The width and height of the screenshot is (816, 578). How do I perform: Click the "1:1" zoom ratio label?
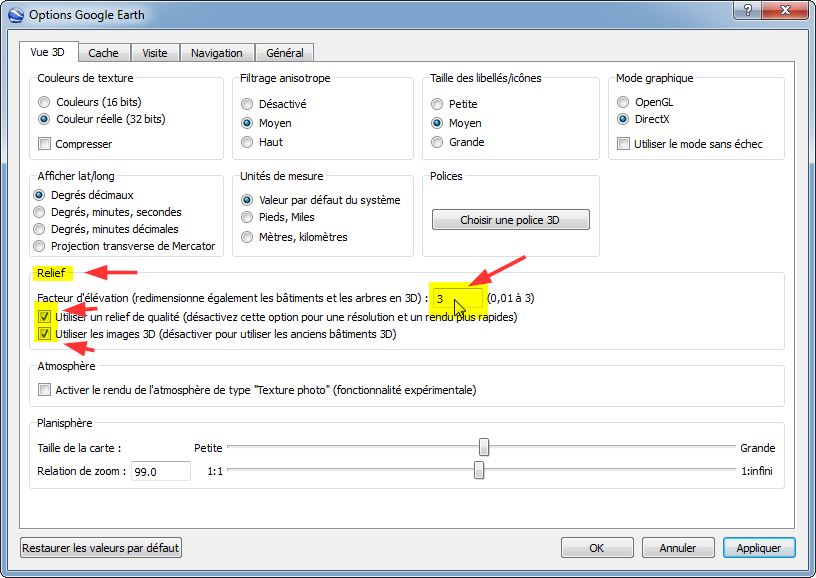[x=215, y=471]
